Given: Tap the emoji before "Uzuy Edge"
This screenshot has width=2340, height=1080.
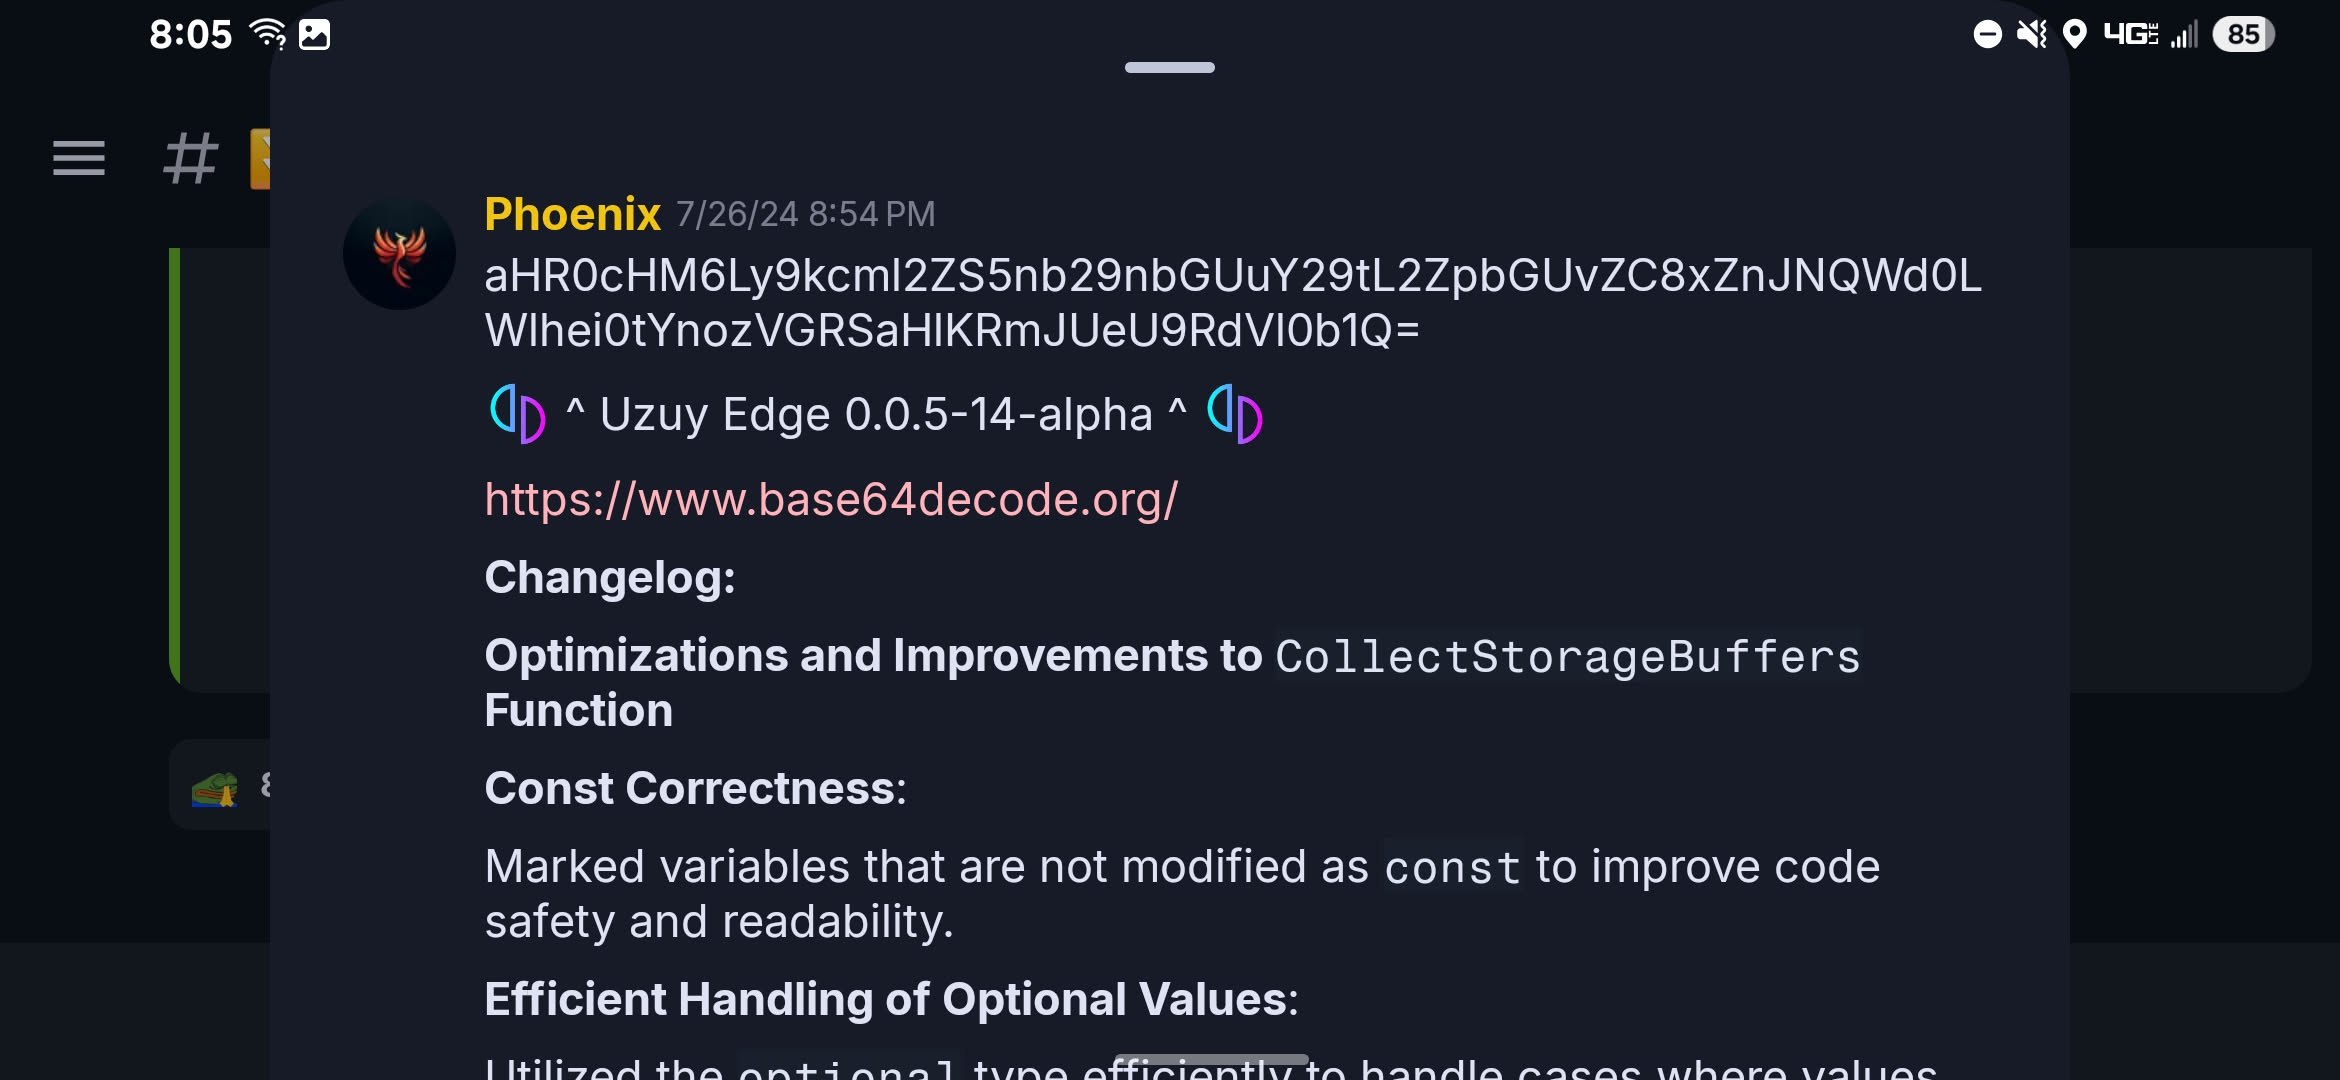Looking at the screenshot, I should click(x=518, y=413).
